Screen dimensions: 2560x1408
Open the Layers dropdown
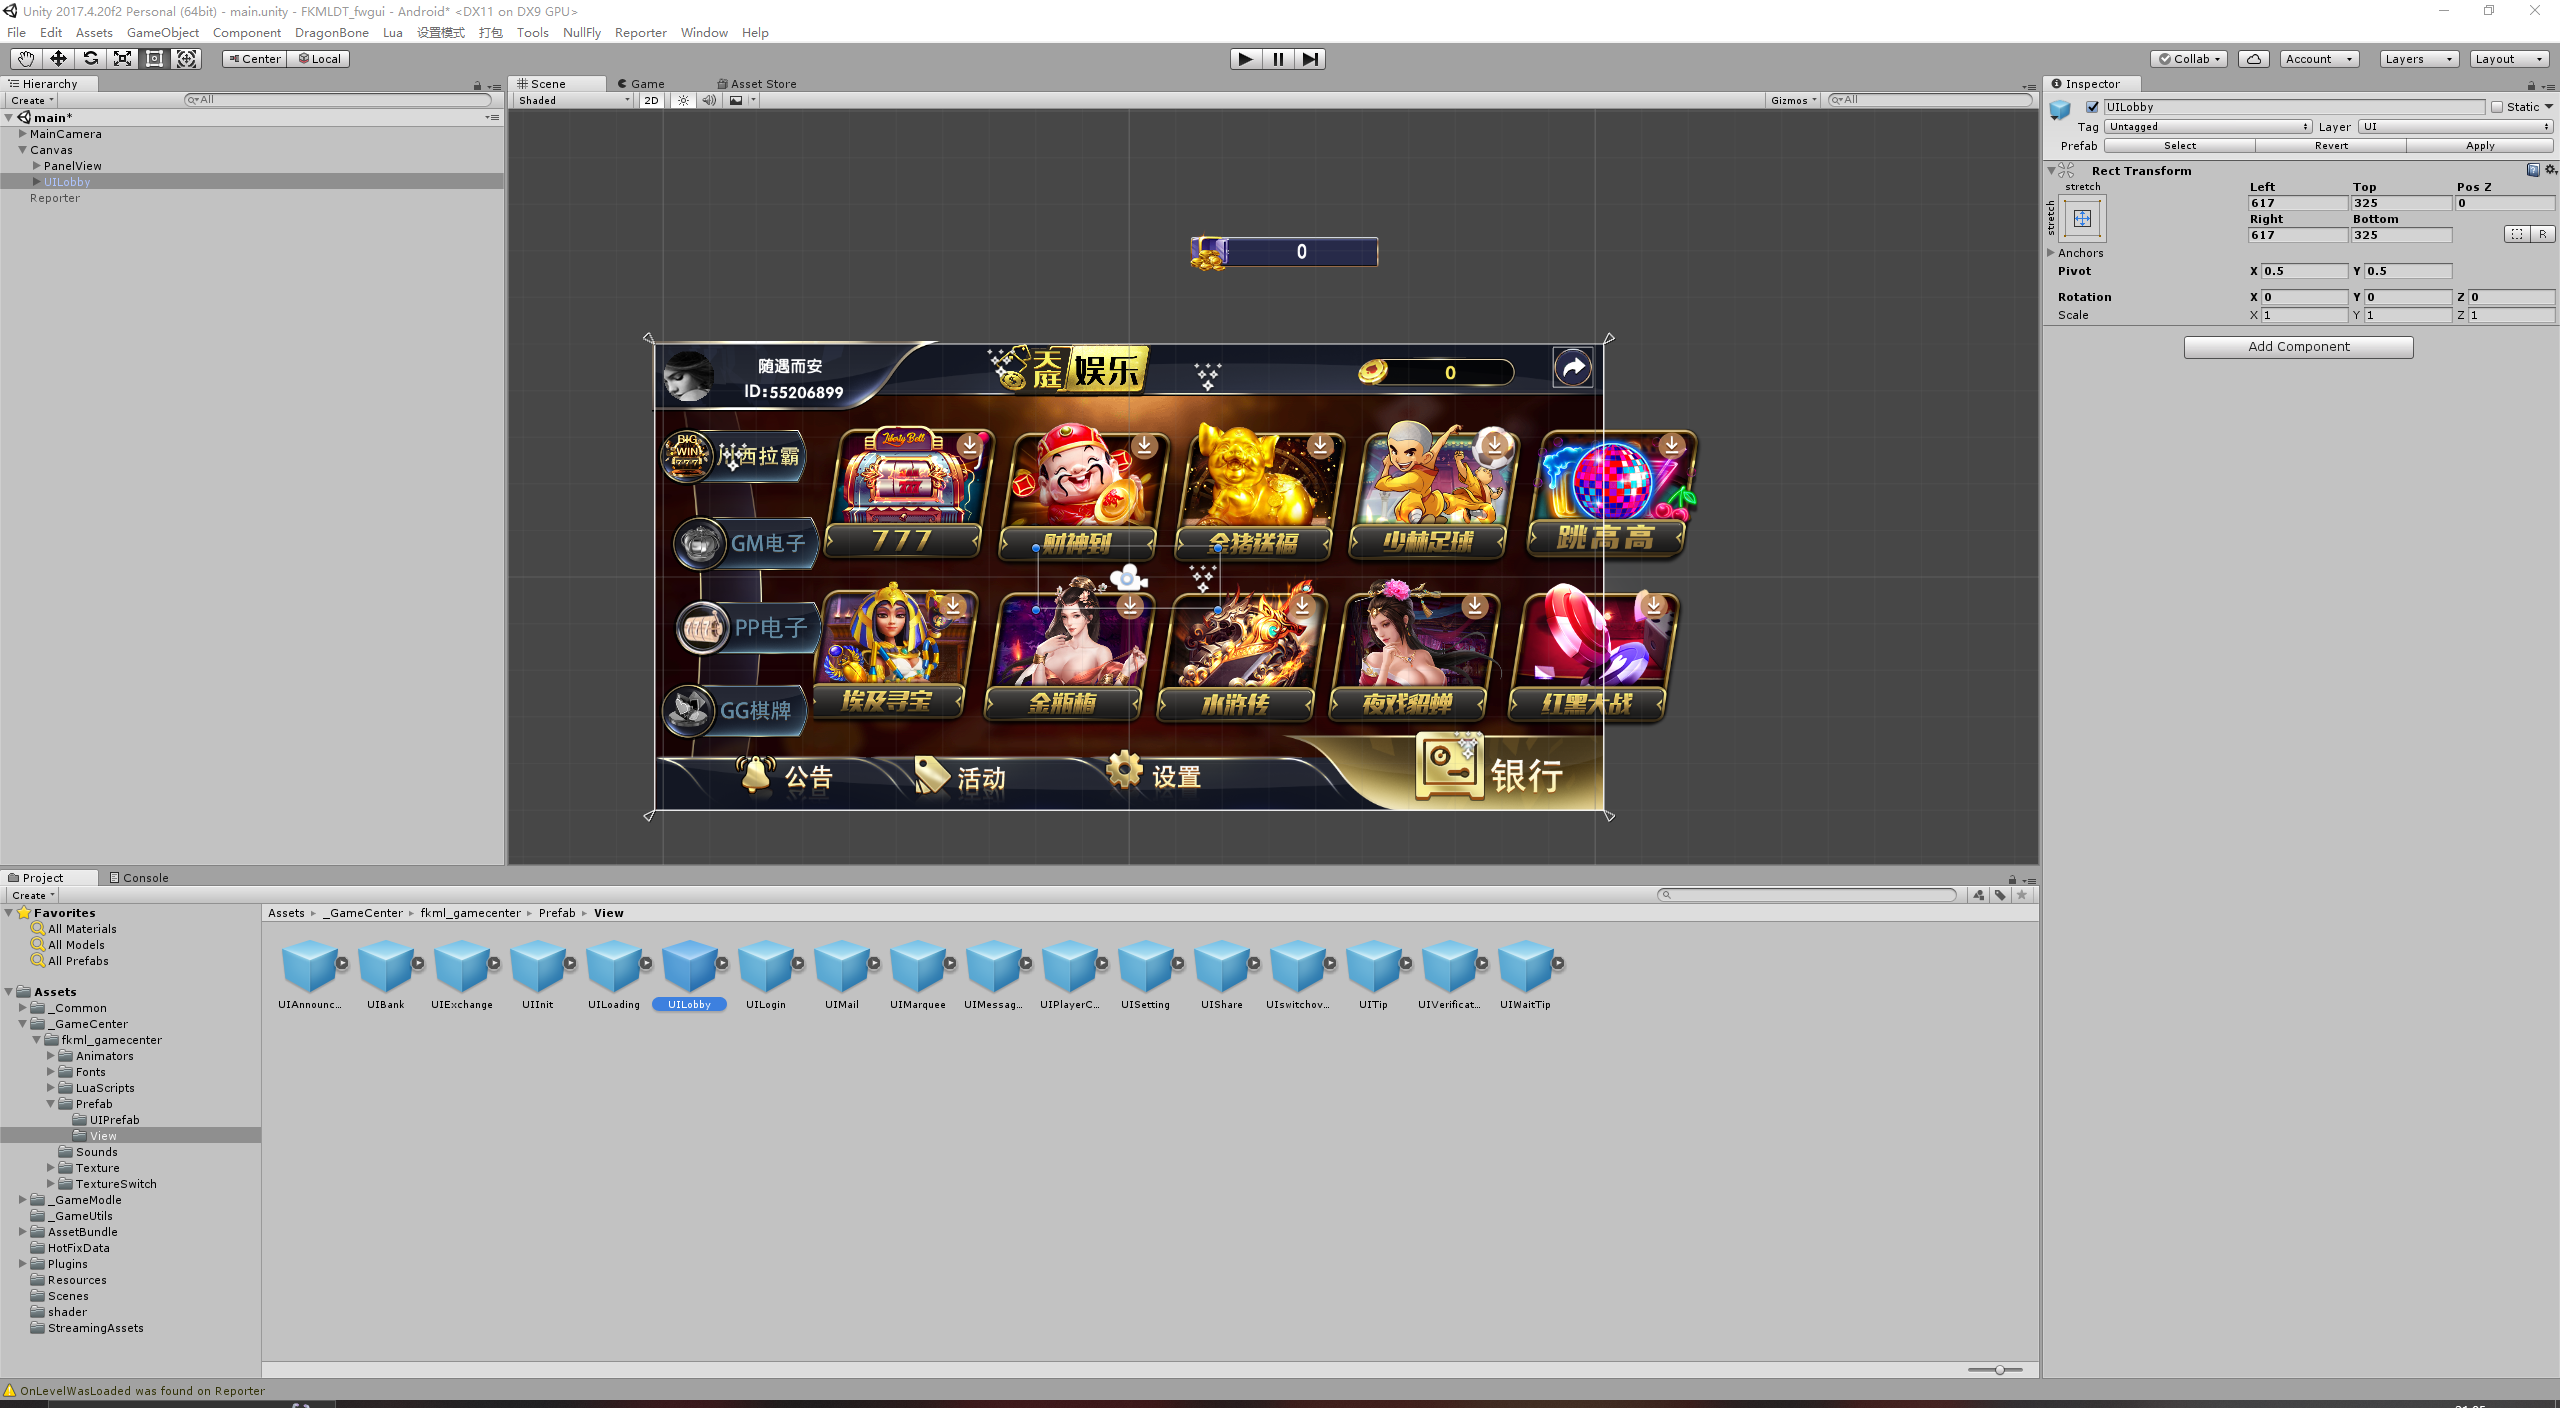coord(2418,59)
